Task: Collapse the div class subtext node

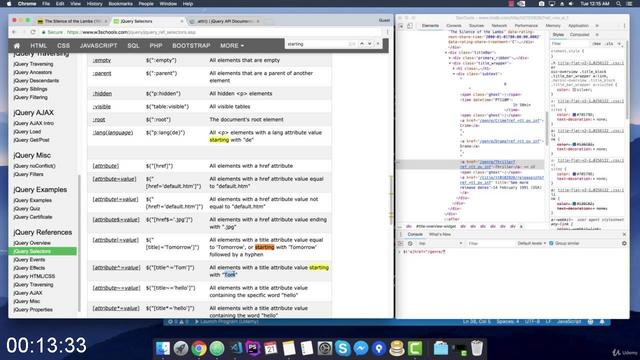Action: click(453, 74)
